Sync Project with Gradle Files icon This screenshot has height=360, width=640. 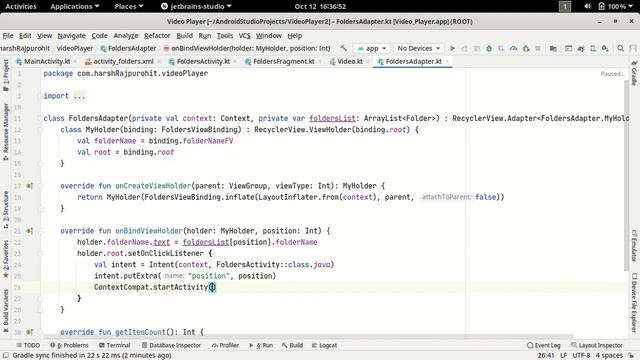coord(581,48)
